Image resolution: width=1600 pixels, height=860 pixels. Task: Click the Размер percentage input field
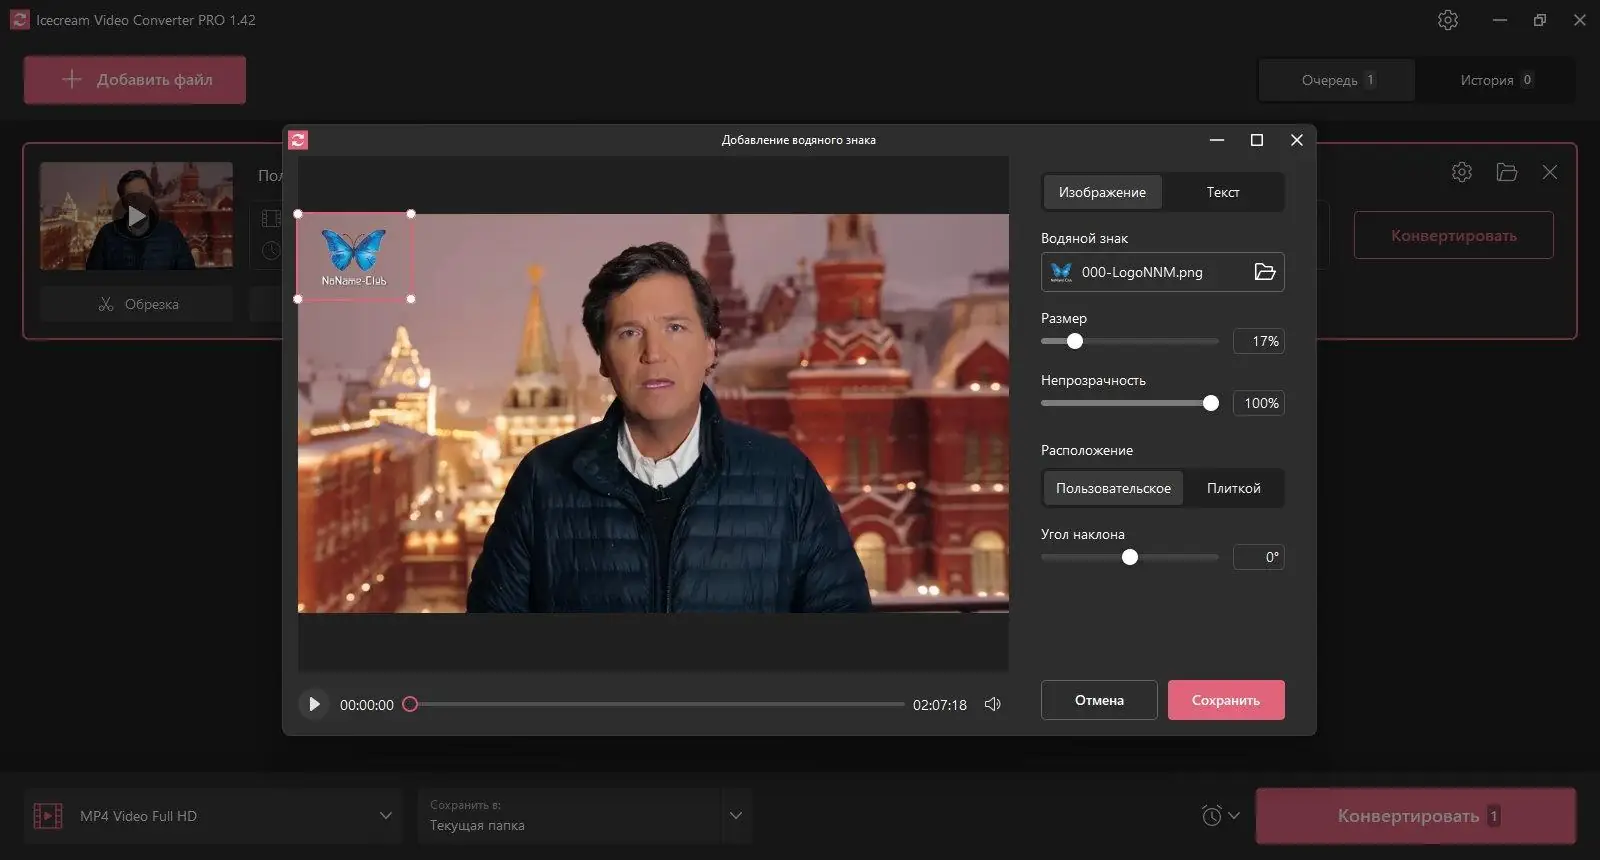(x=1258, y=341)
